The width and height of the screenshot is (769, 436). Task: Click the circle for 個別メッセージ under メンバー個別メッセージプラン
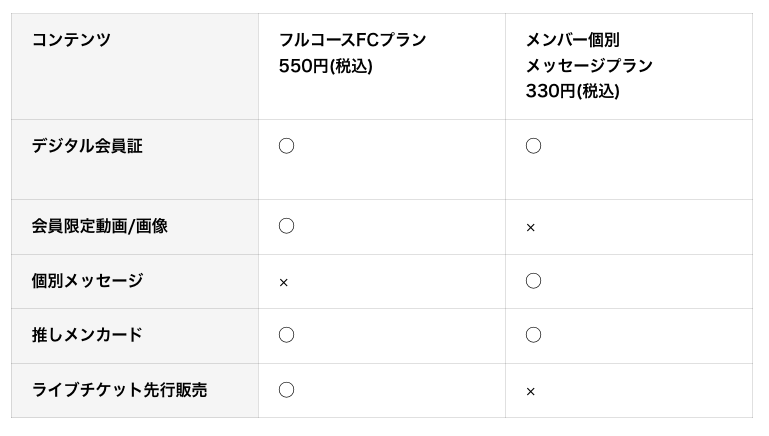[x=533, y=281]
